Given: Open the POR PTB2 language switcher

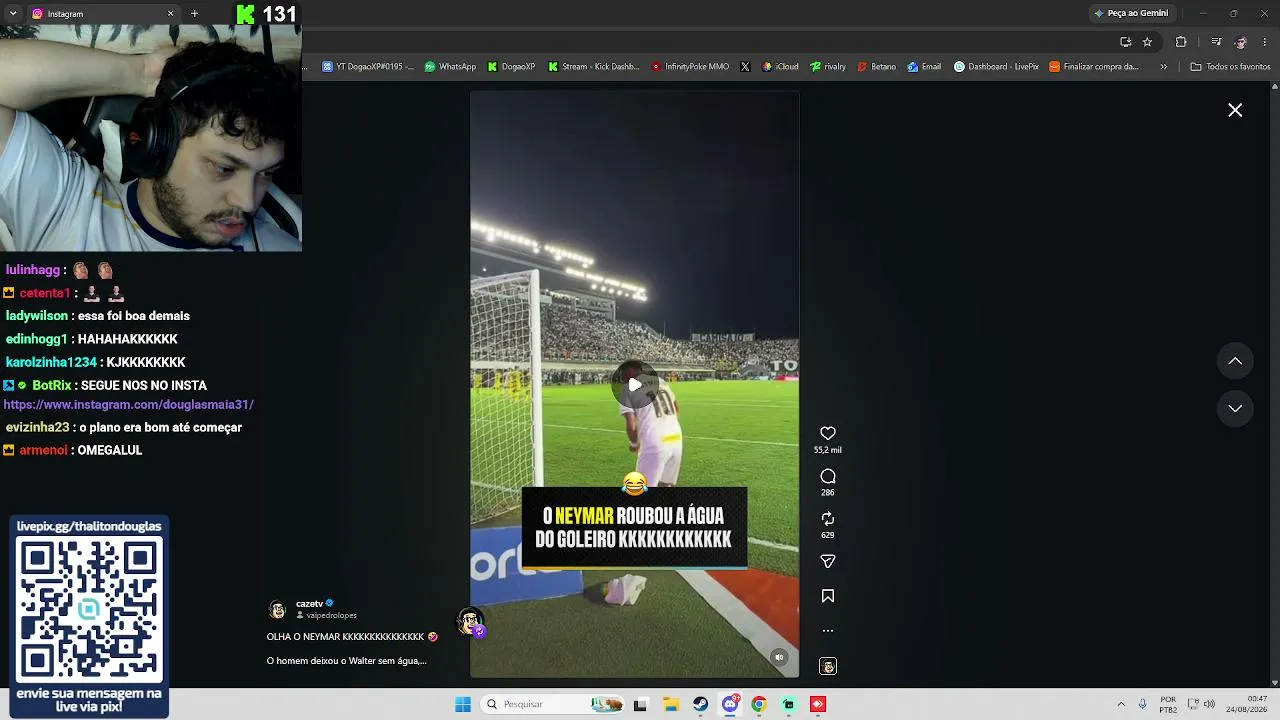Looking at the screenshot, I should click(1168, 704).
